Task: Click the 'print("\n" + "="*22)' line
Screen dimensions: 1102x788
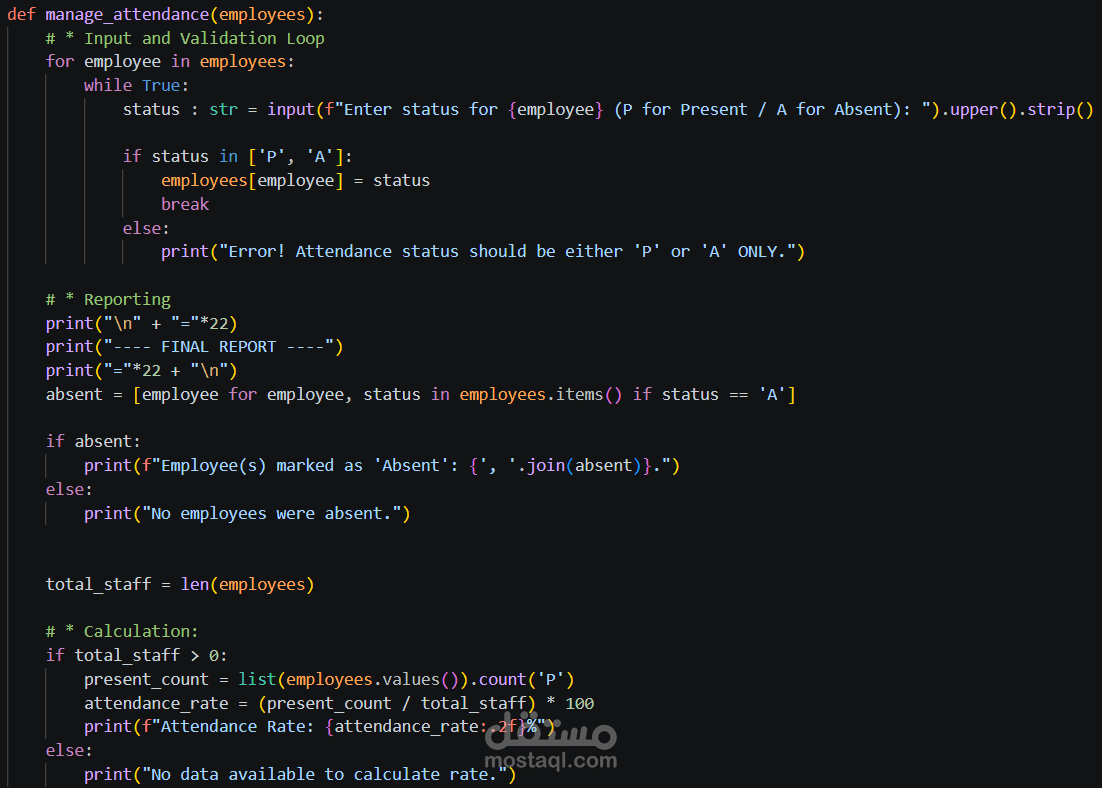Action: (x=142, y=323)
